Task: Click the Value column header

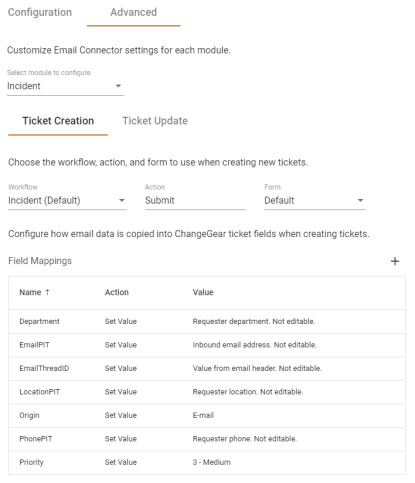Action: [x=203, y=292]
